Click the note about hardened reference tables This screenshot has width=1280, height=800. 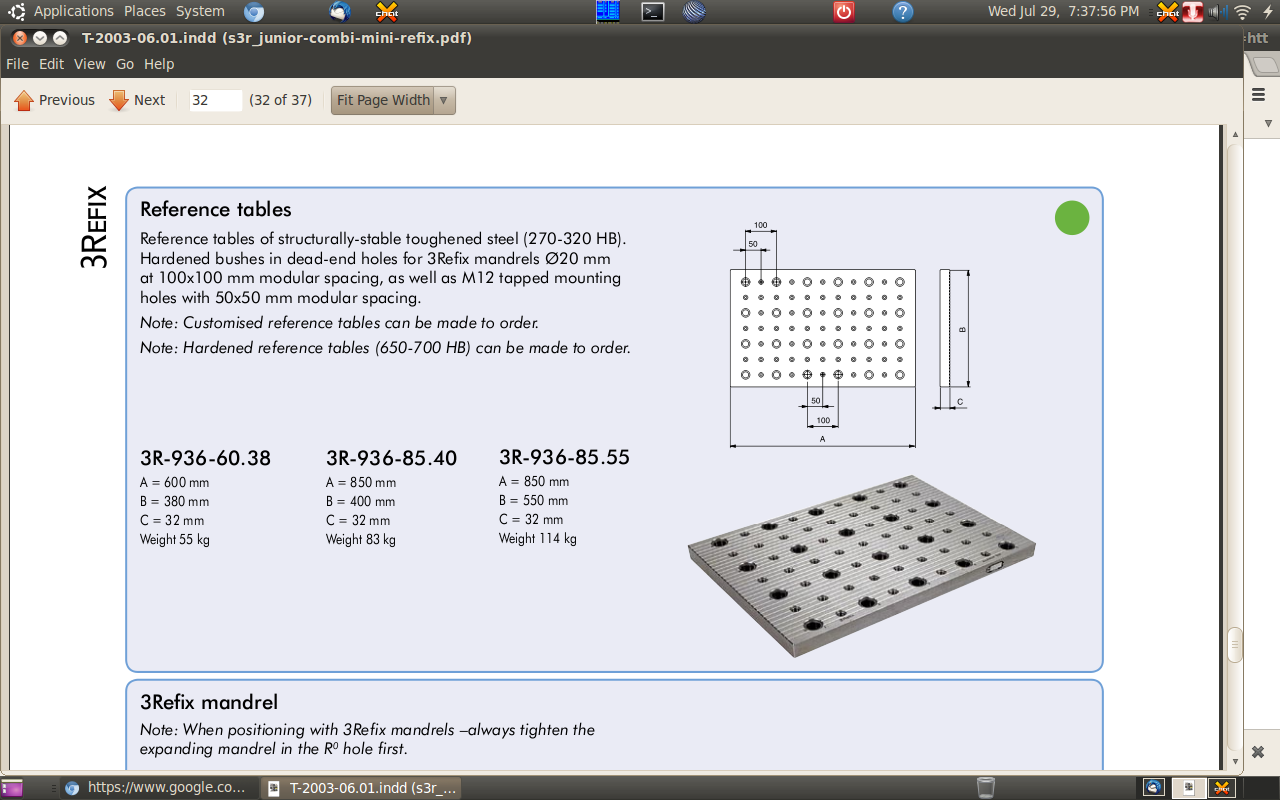click(385, 348)
